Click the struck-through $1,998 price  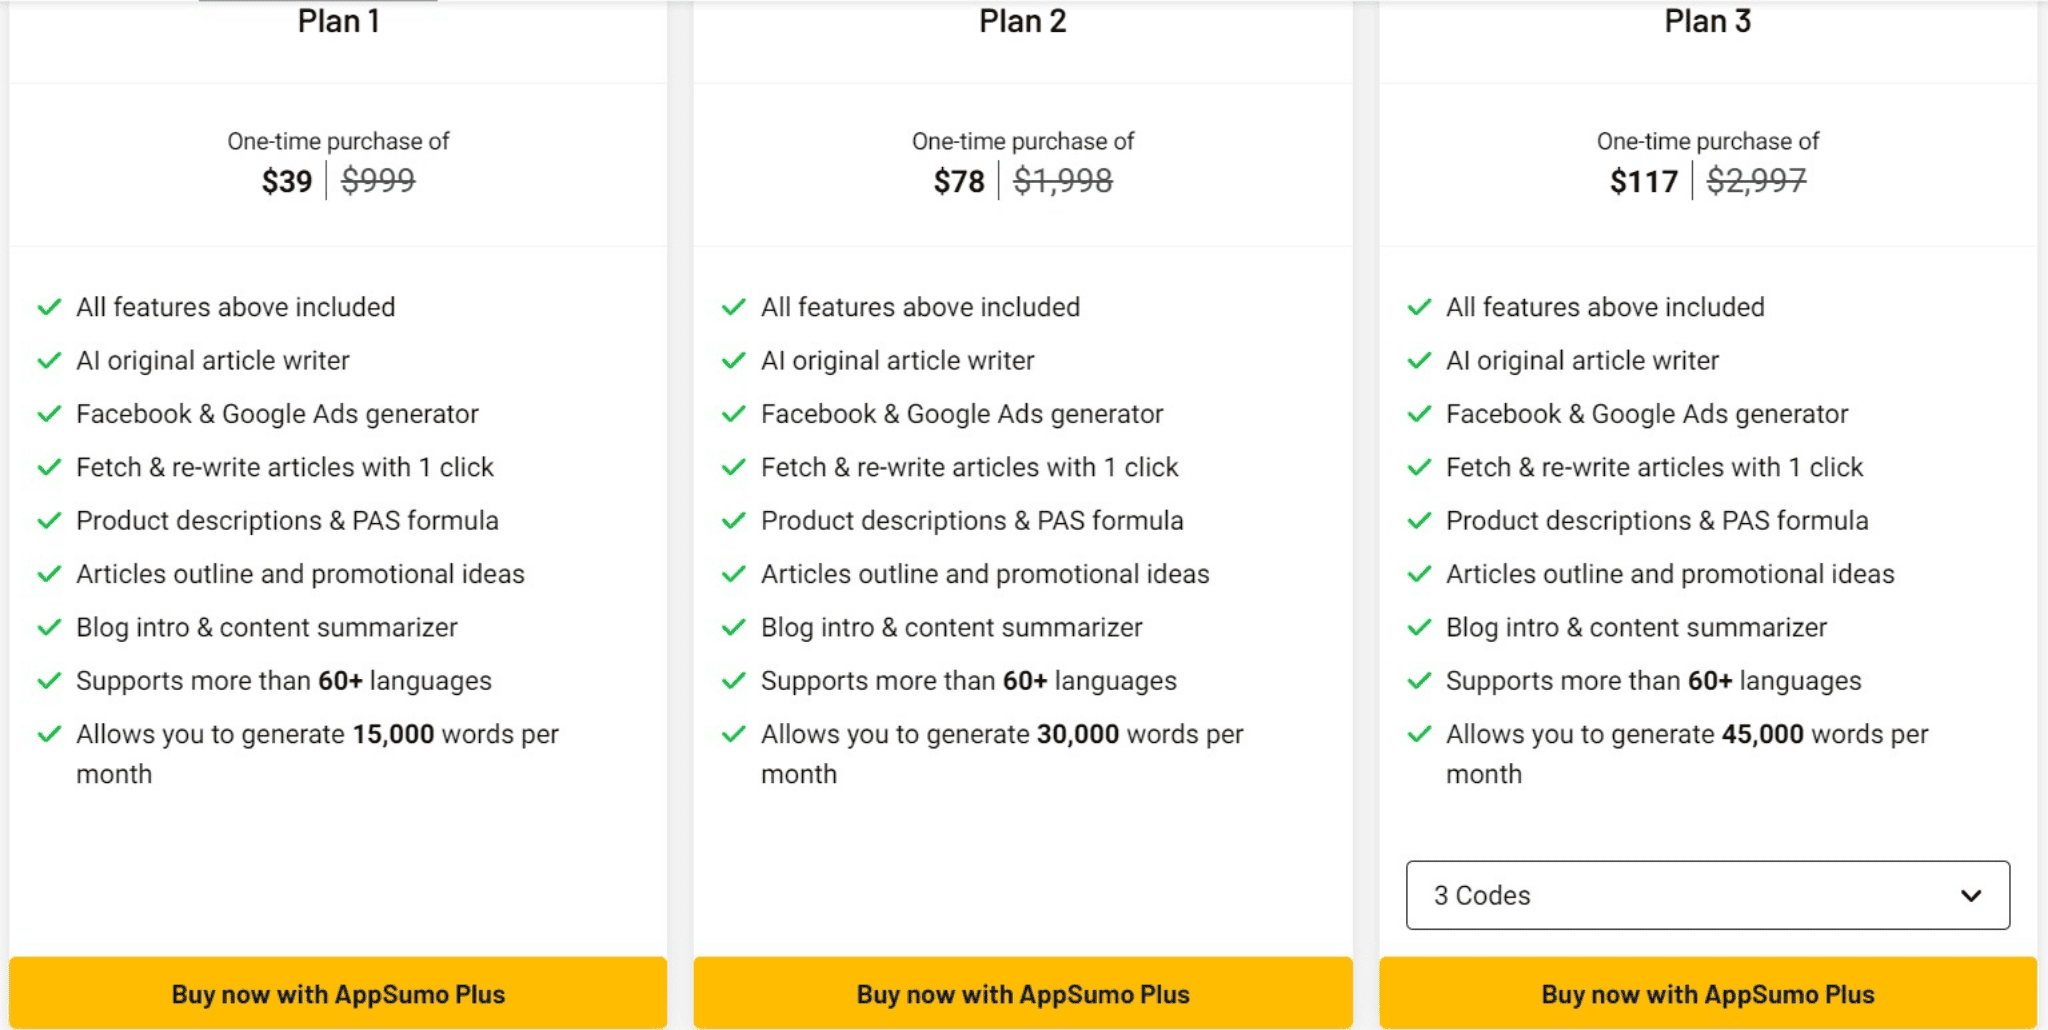point(1063,181)
